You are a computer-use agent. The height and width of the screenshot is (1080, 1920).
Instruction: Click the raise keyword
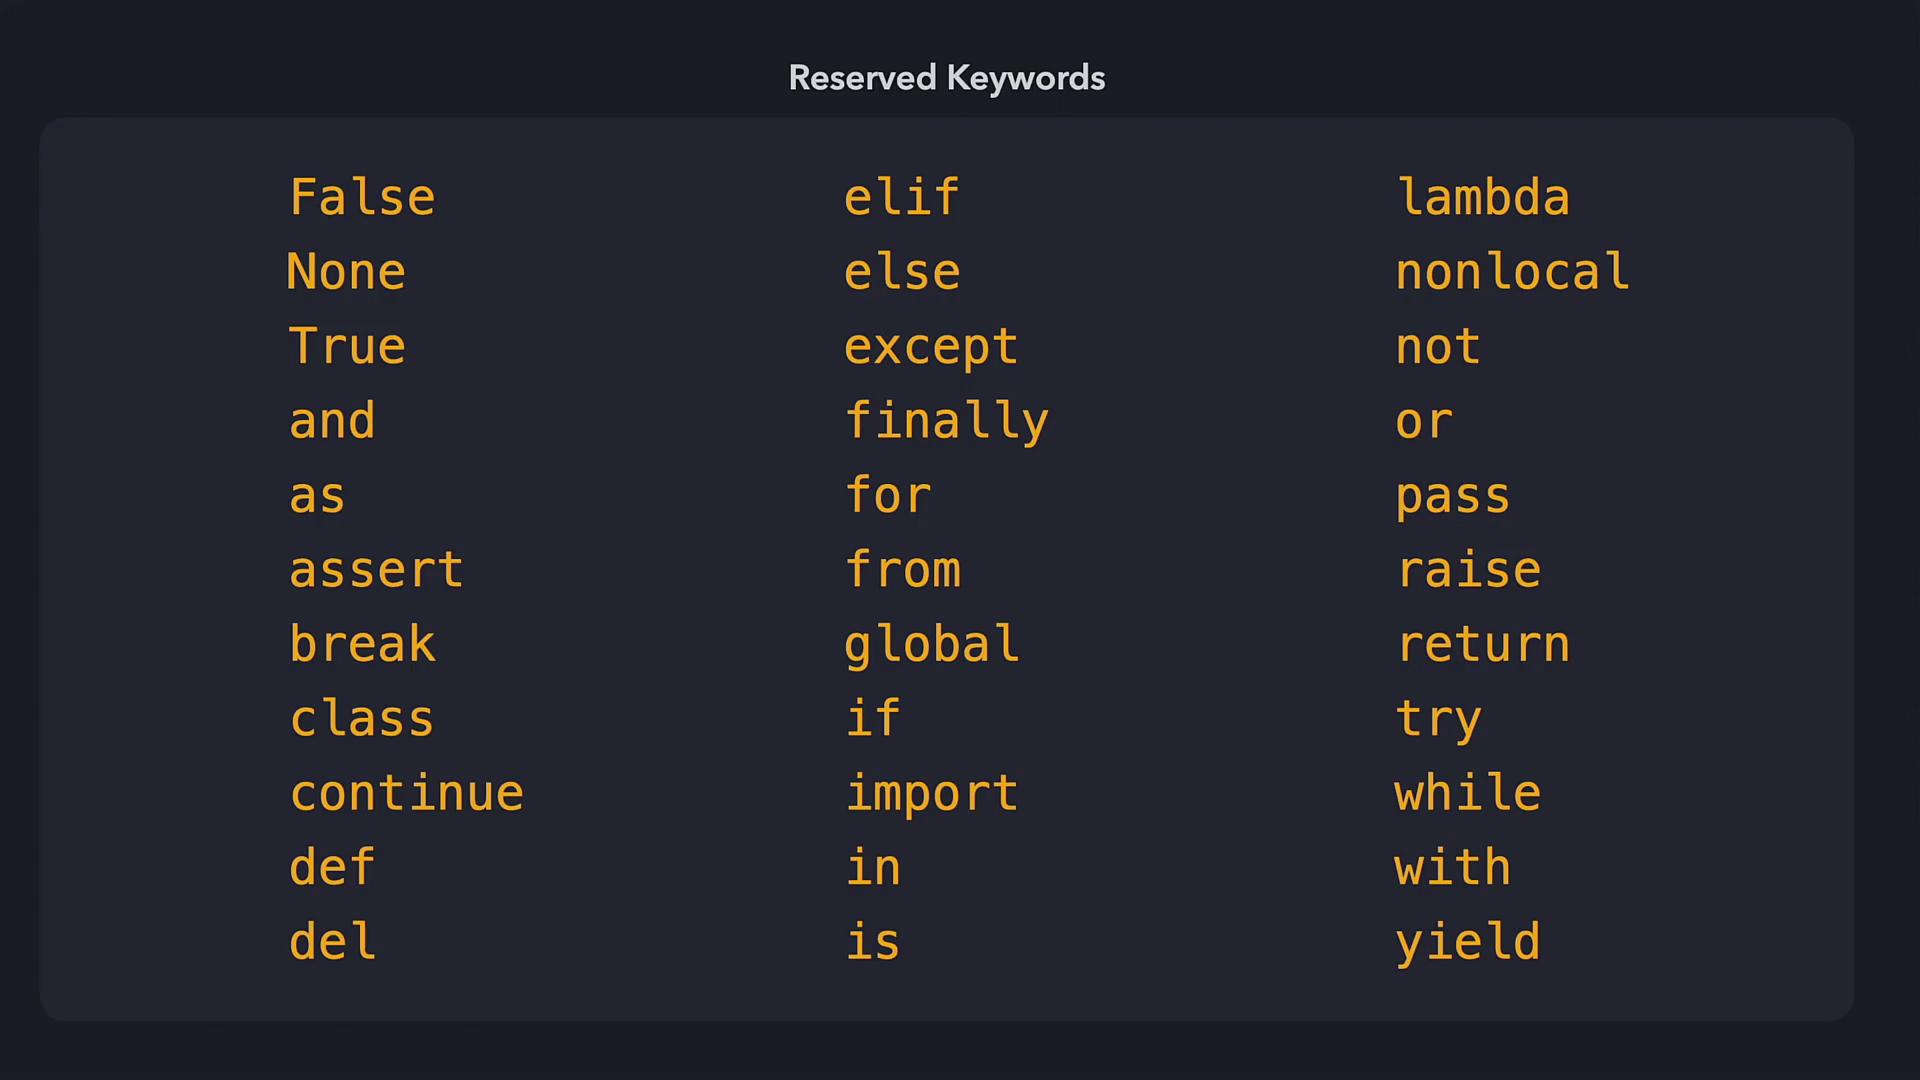1468,570
